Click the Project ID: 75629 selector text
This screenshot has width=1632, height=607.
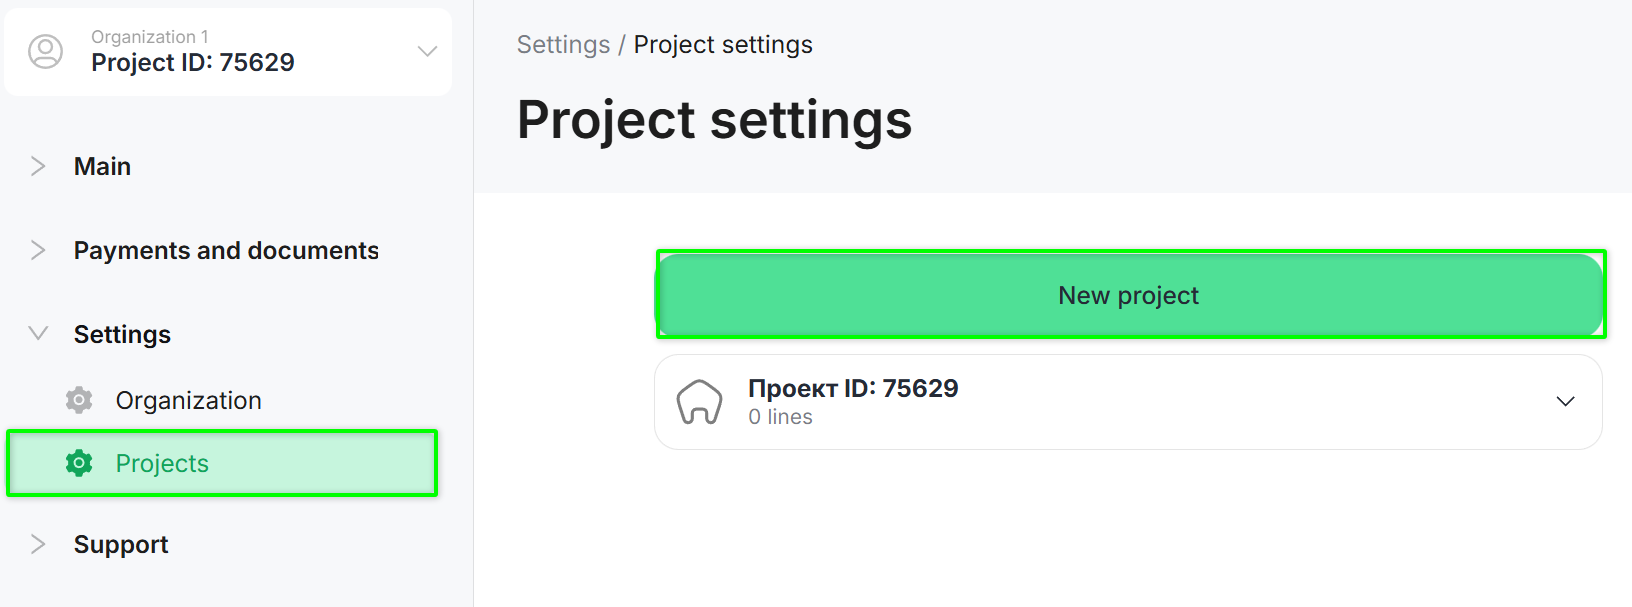(193, 62)
